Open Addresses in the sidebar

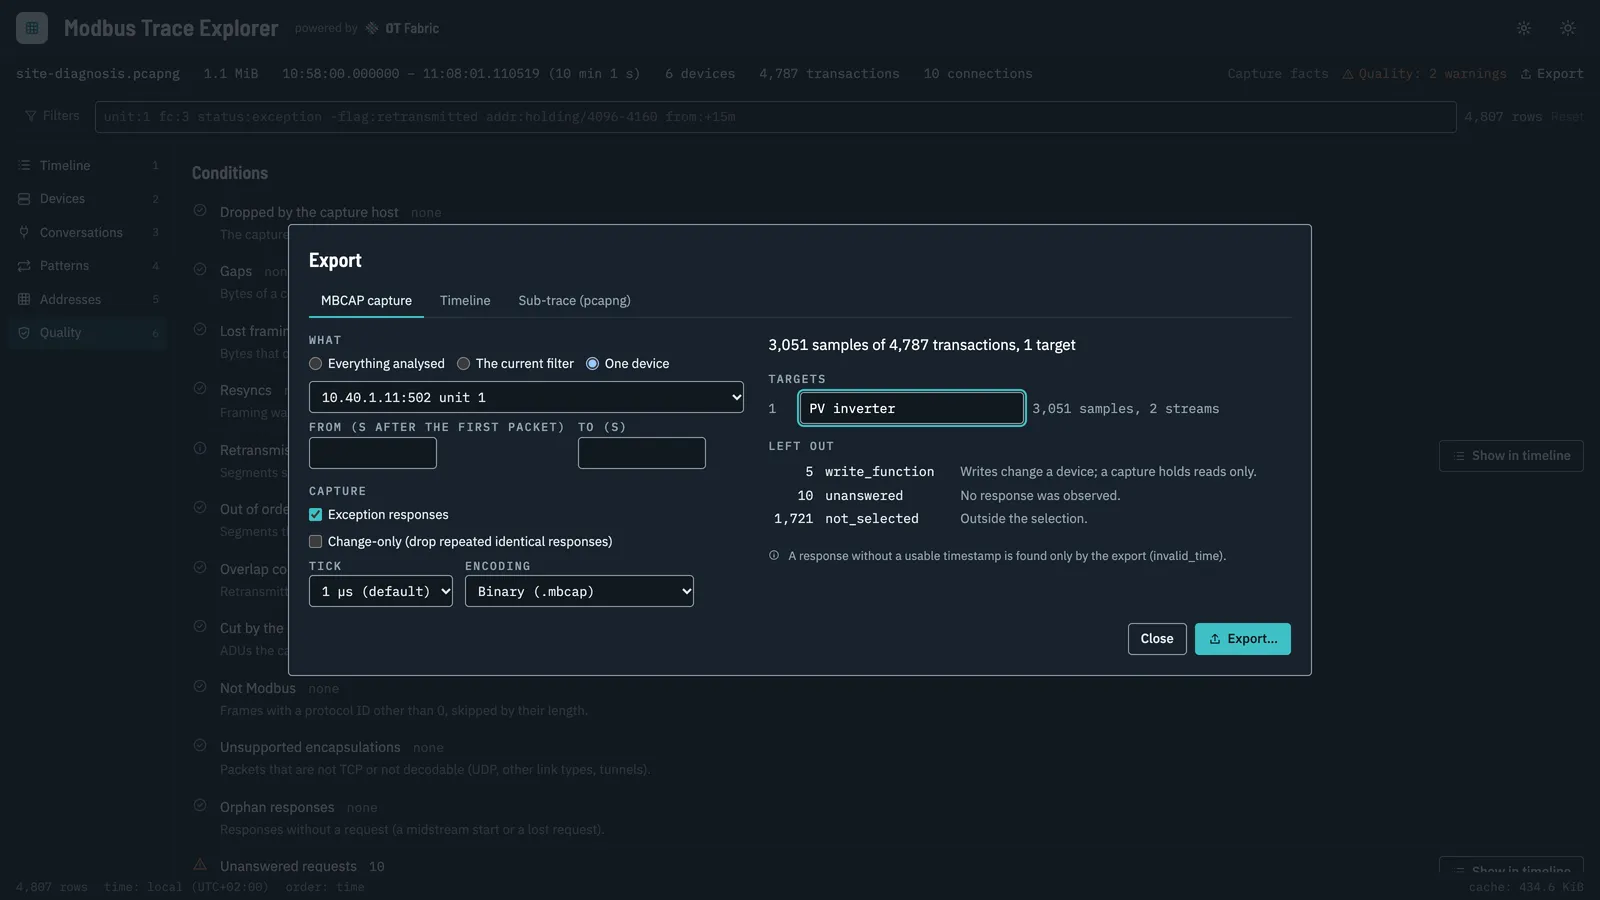(88, 299)
